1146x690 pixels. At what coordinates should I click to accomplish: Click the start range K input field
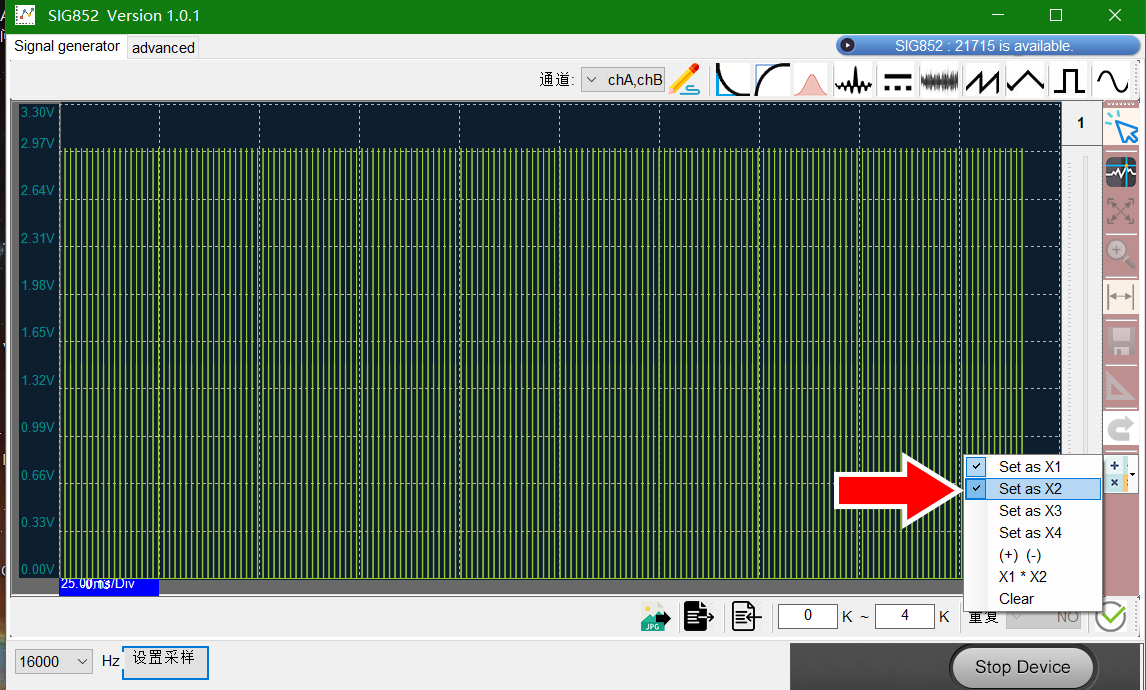click(x=808, y=616)
